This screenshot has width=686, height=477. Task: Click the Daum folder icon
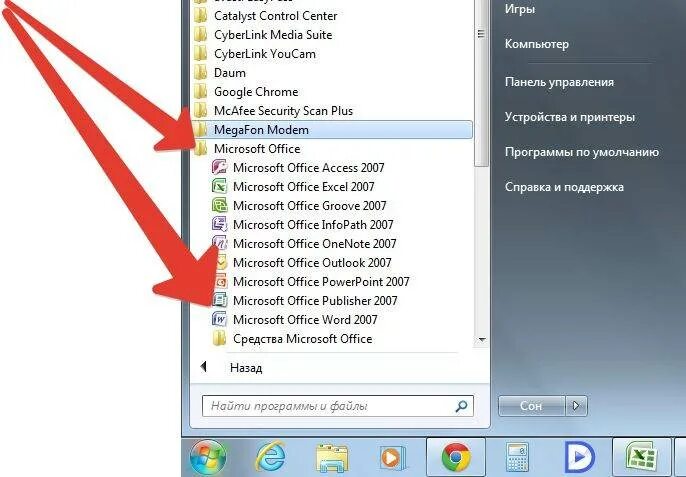(200, 73)
